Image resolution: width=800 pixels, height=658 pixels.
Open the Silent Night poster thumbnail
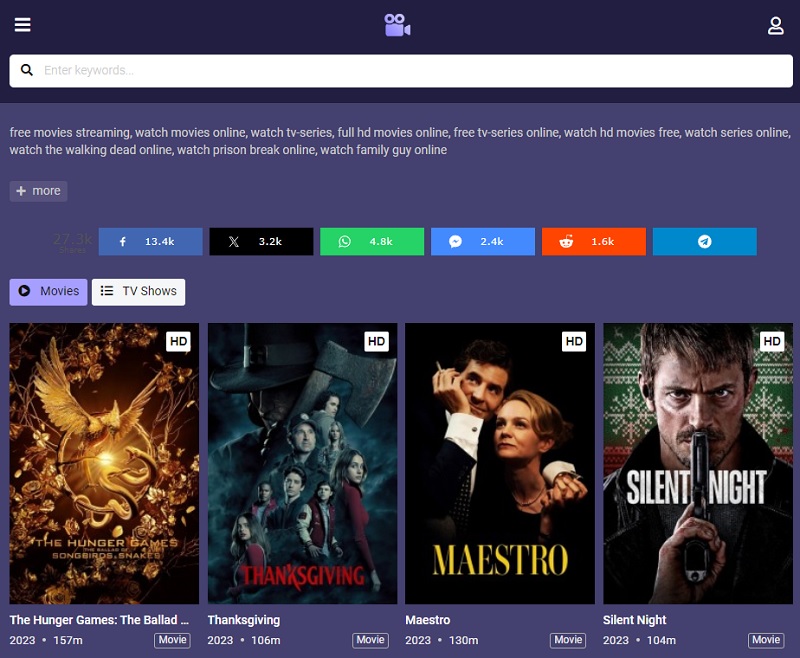tap(698, 464)
